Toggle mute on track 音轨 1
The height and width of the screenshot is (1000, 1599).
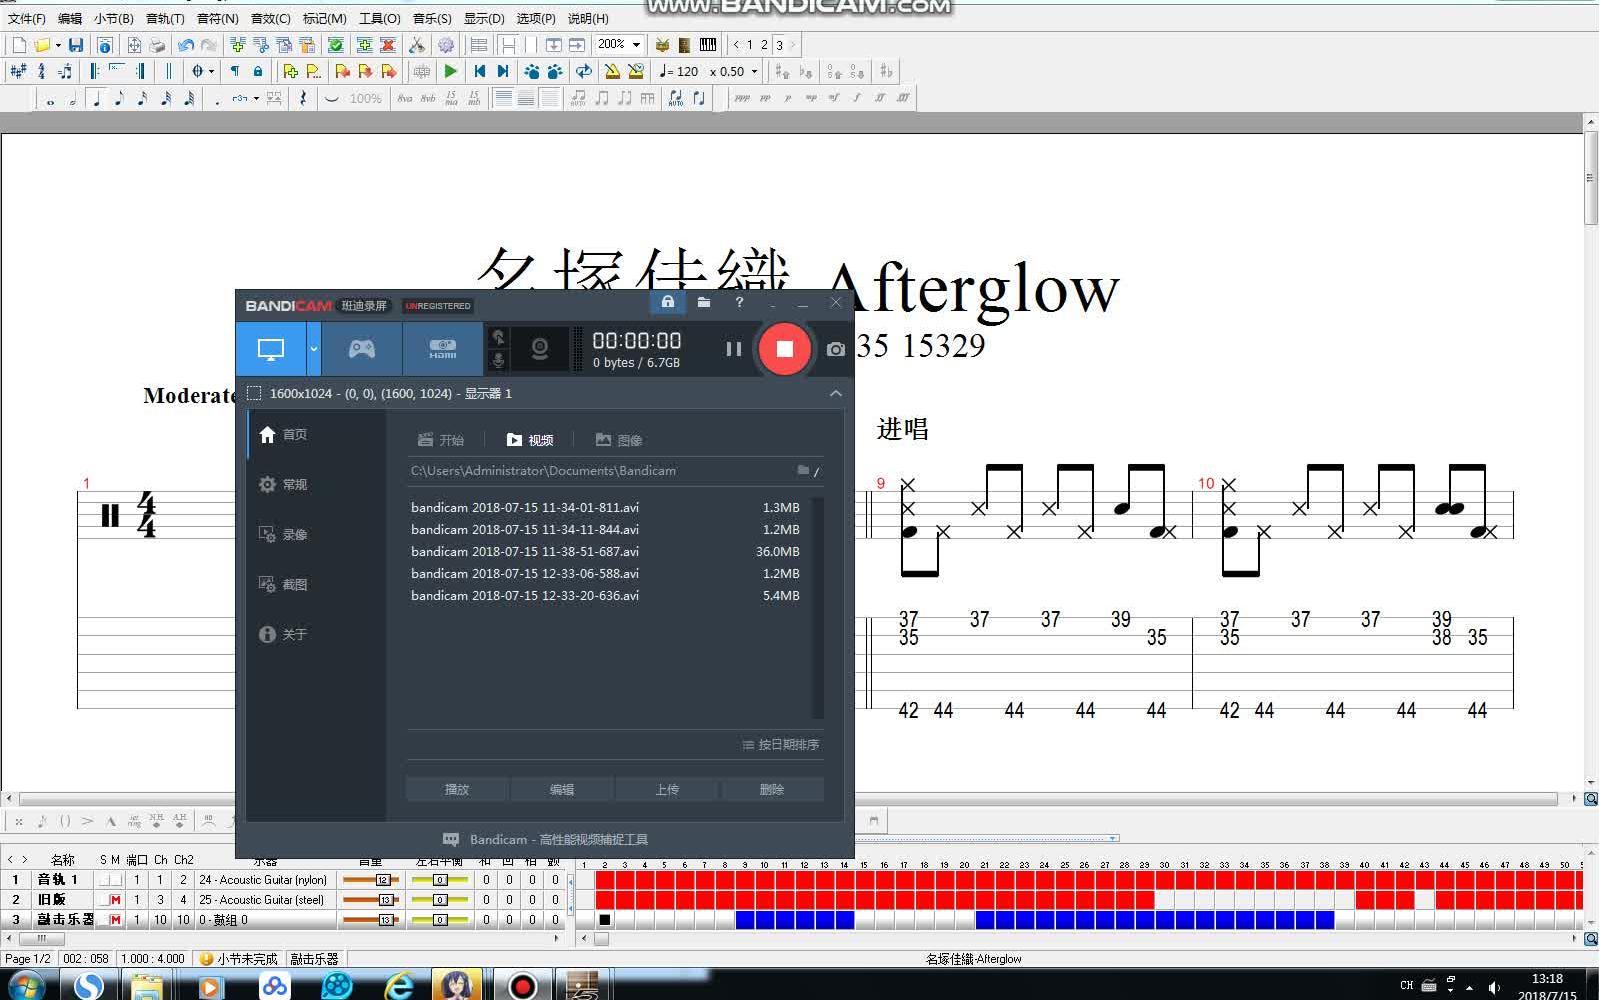(115, 880)
